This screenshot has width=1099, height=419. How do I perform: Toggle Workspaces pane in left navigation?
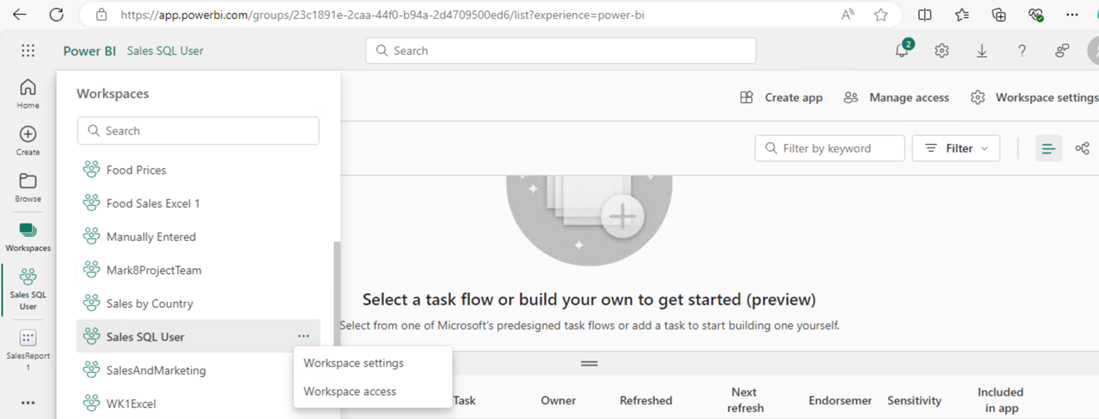(28, 237)
